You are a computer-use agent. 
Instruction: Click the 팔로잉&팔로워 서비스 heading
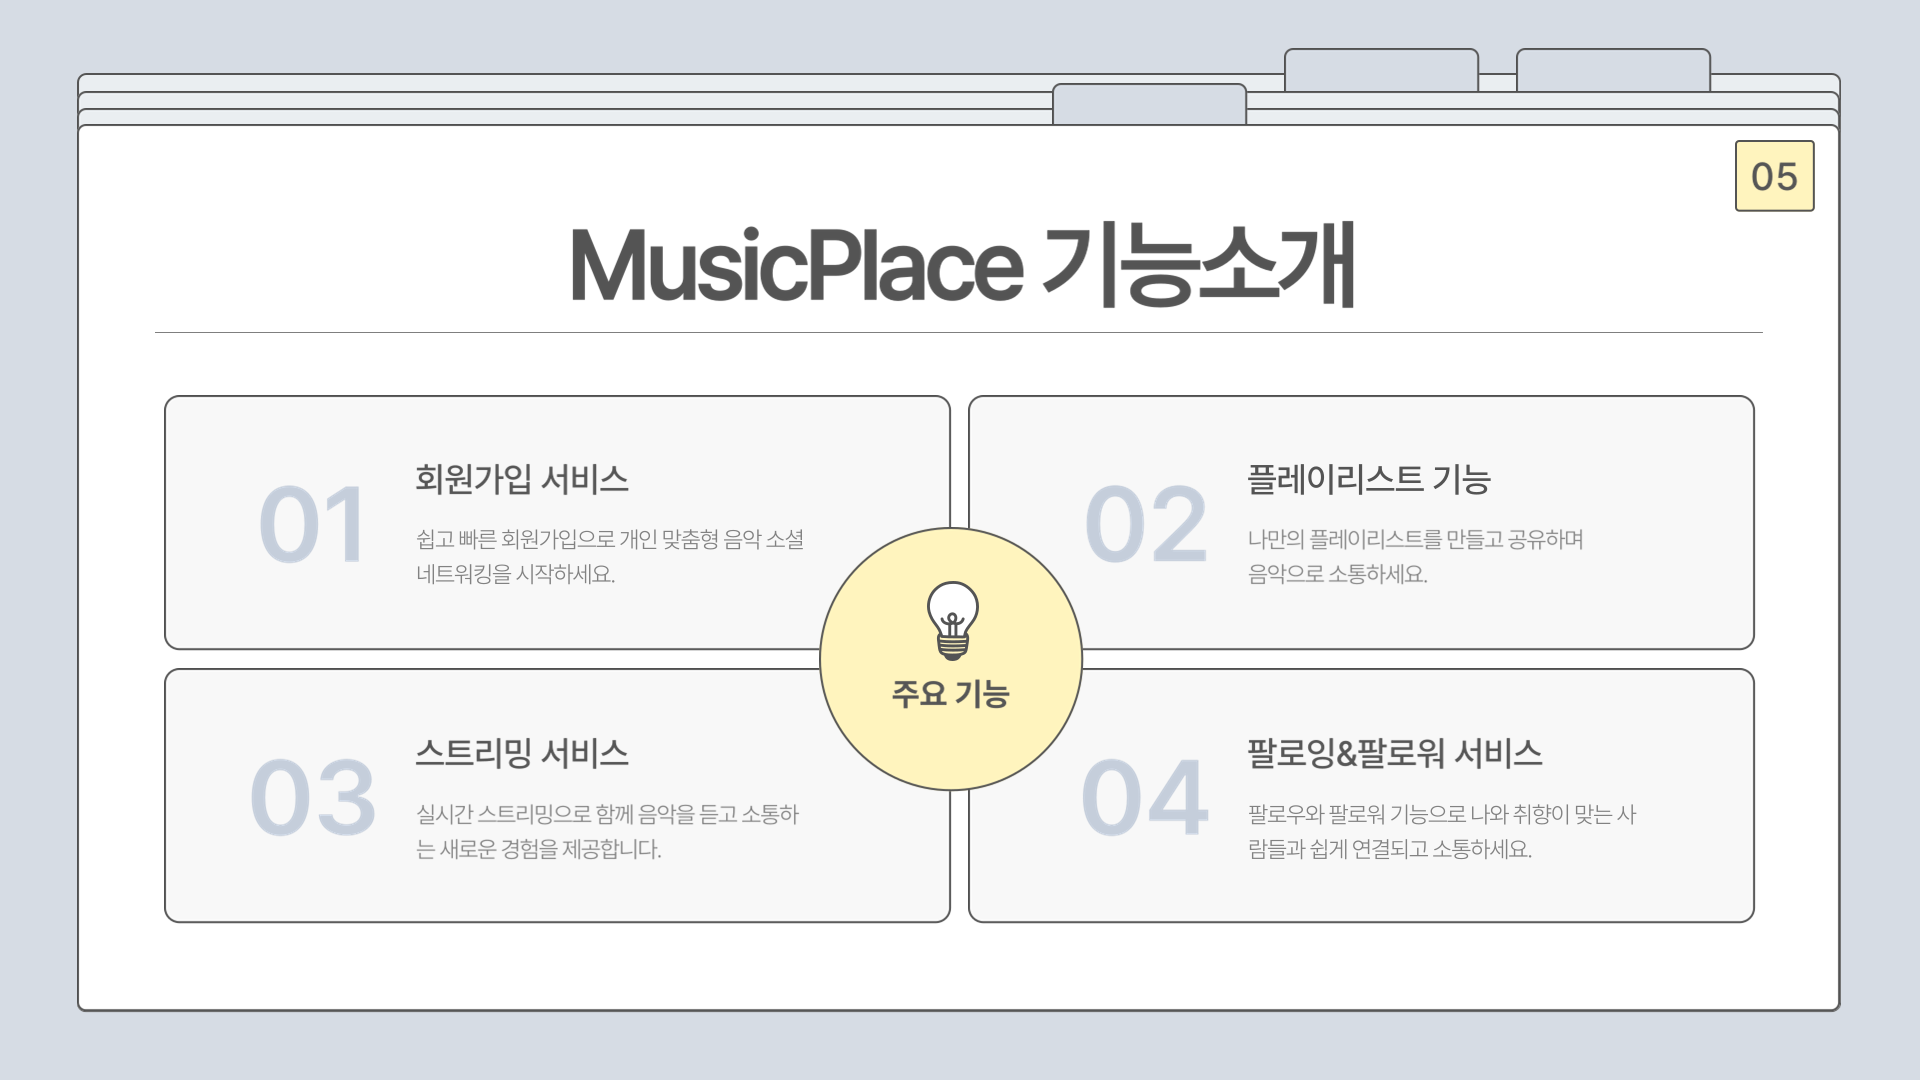click(1395, 753)
